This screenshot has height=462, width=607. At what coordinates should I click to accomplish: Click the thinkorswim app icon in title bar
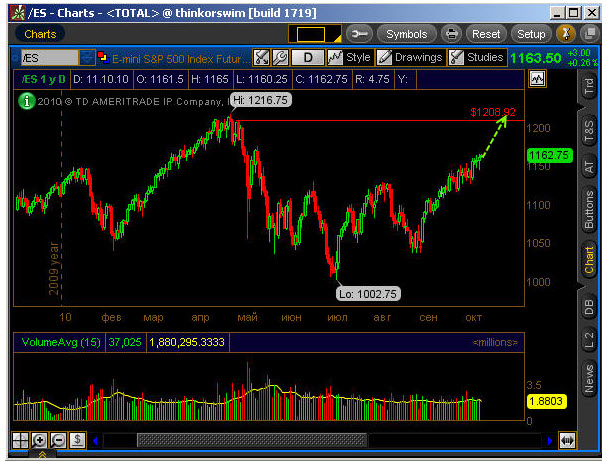click(18, 13)
